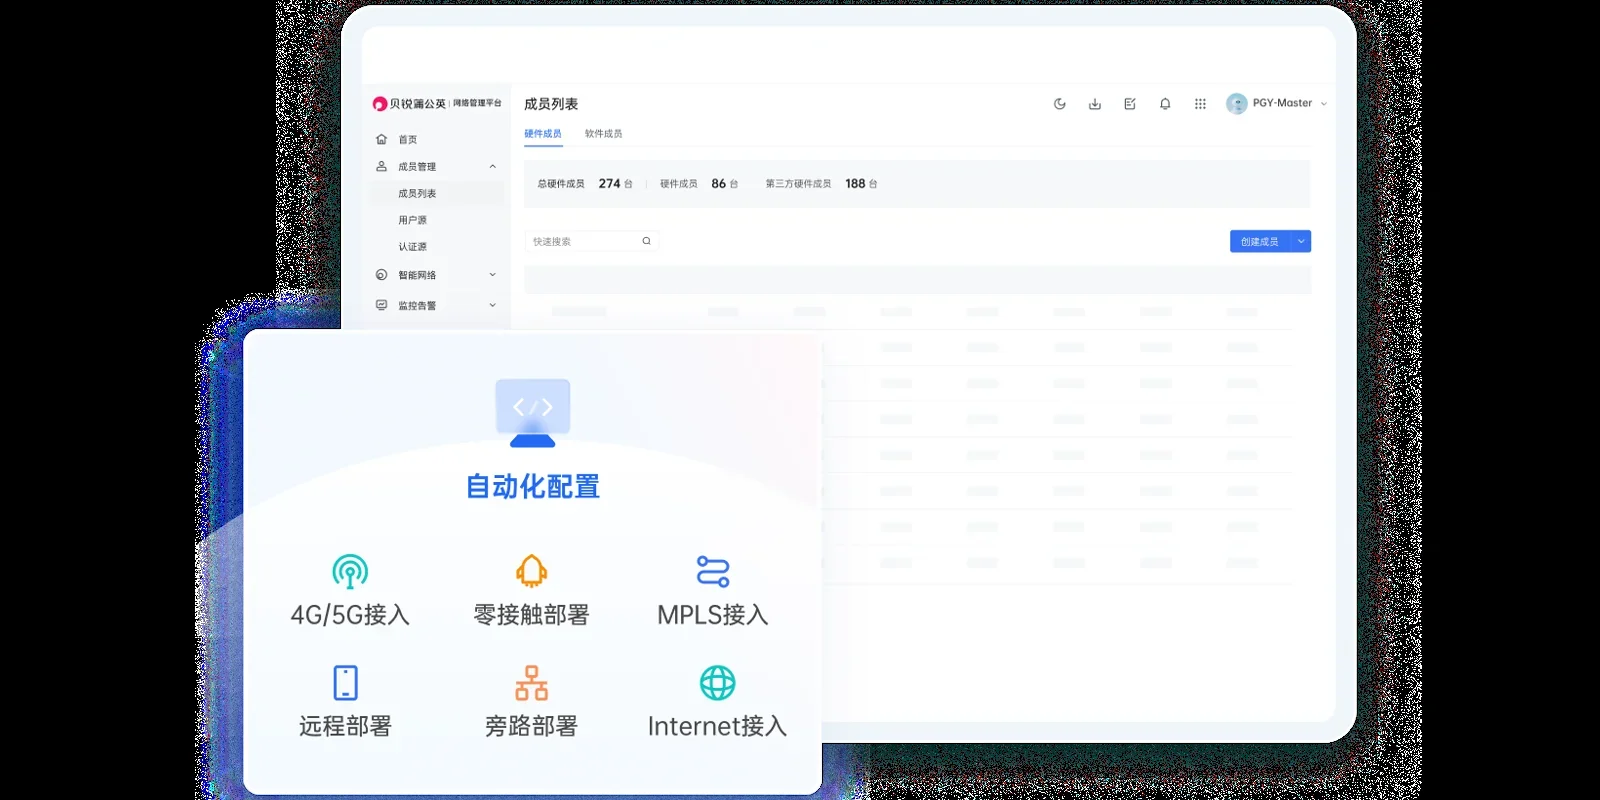Image resolution: width=1600 pixels, height=800 pixels.
Task: Click the MPLS接入 route icon
Action: pos(713,571)
